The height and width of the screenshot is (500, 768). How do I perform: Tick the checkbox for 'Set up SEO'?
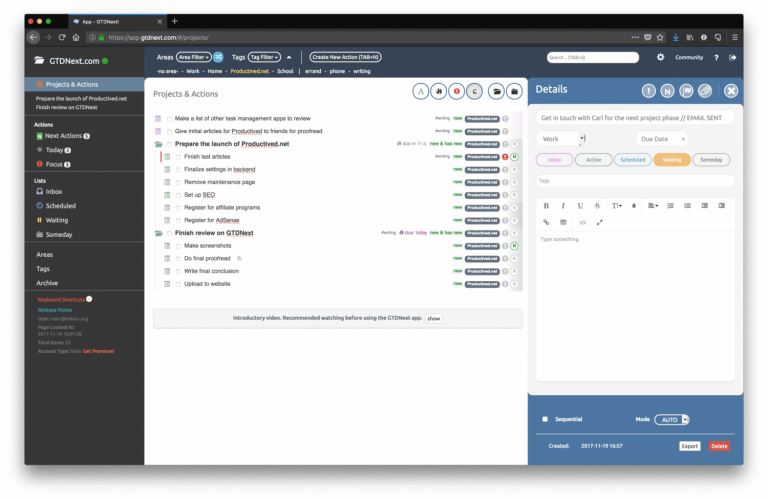[179, 194]
